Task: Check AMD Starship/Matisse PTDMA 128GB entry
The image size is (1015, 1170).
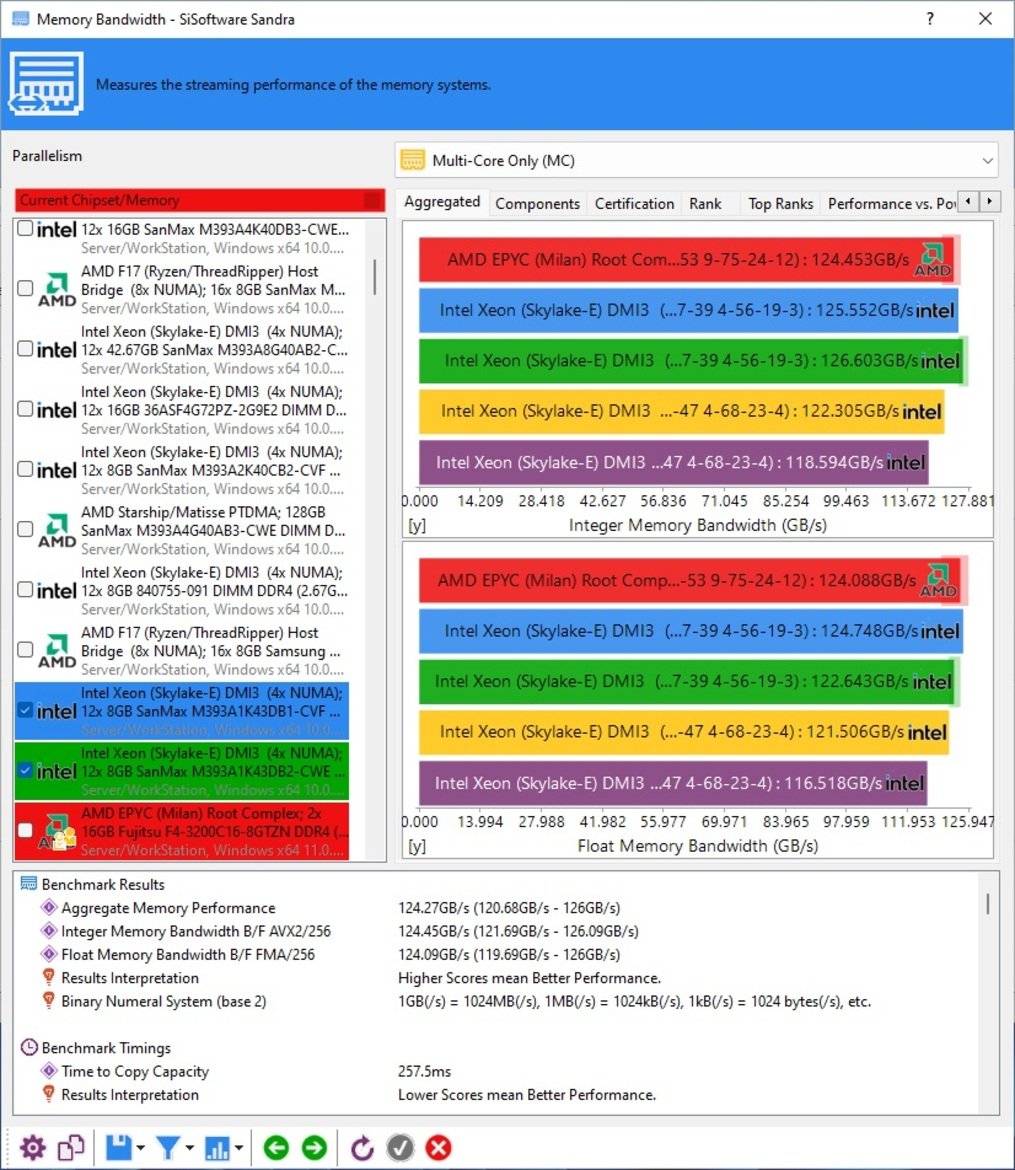Action: pyautogui.click(x=25, y=529)
